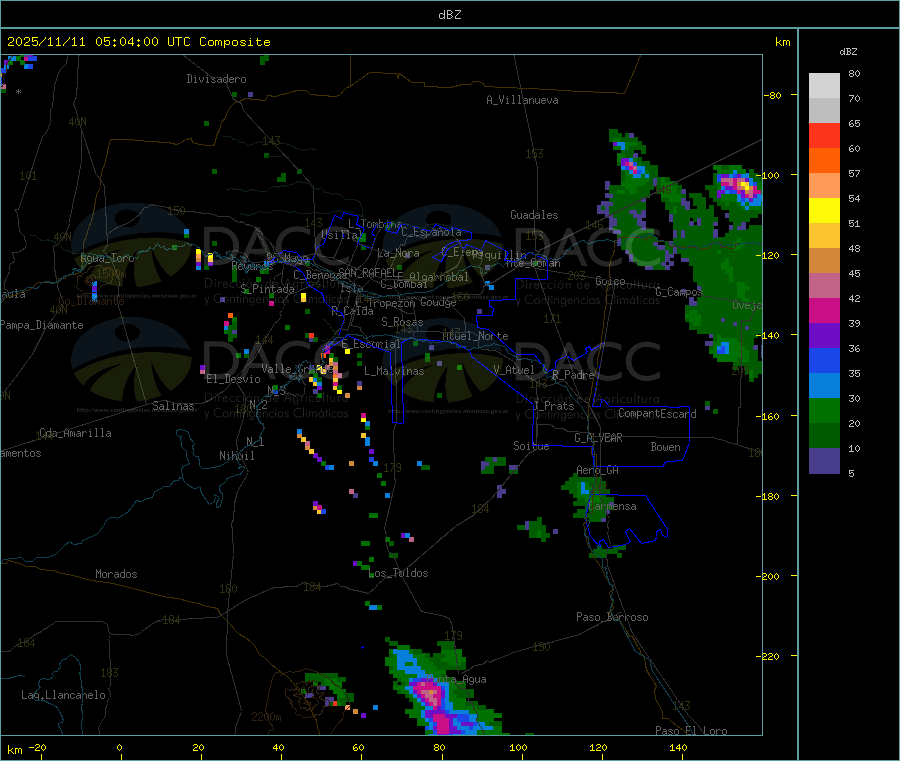Click the 80 value at legend top
The height and width of the screenshot is (761, 900).
(854, 73)
